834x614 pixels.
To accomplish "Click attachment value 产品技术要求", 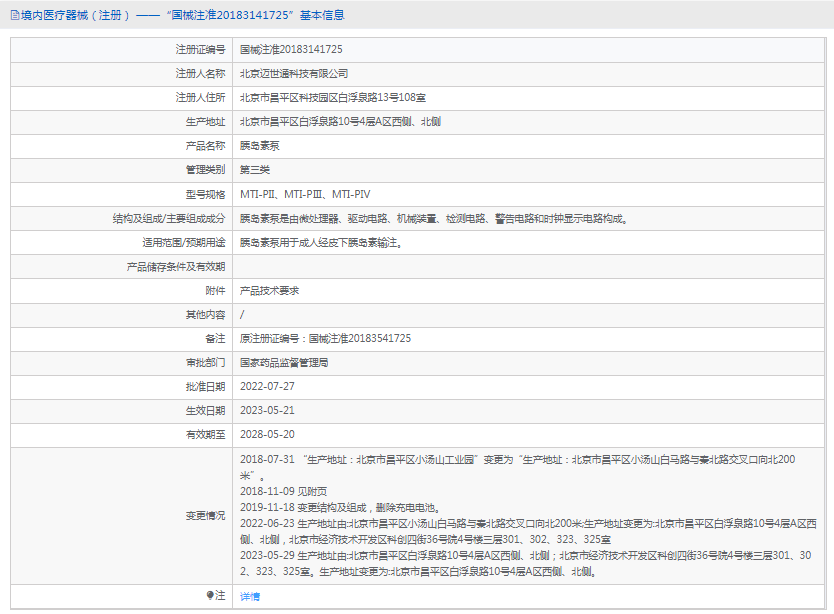I will pos(269,291).
